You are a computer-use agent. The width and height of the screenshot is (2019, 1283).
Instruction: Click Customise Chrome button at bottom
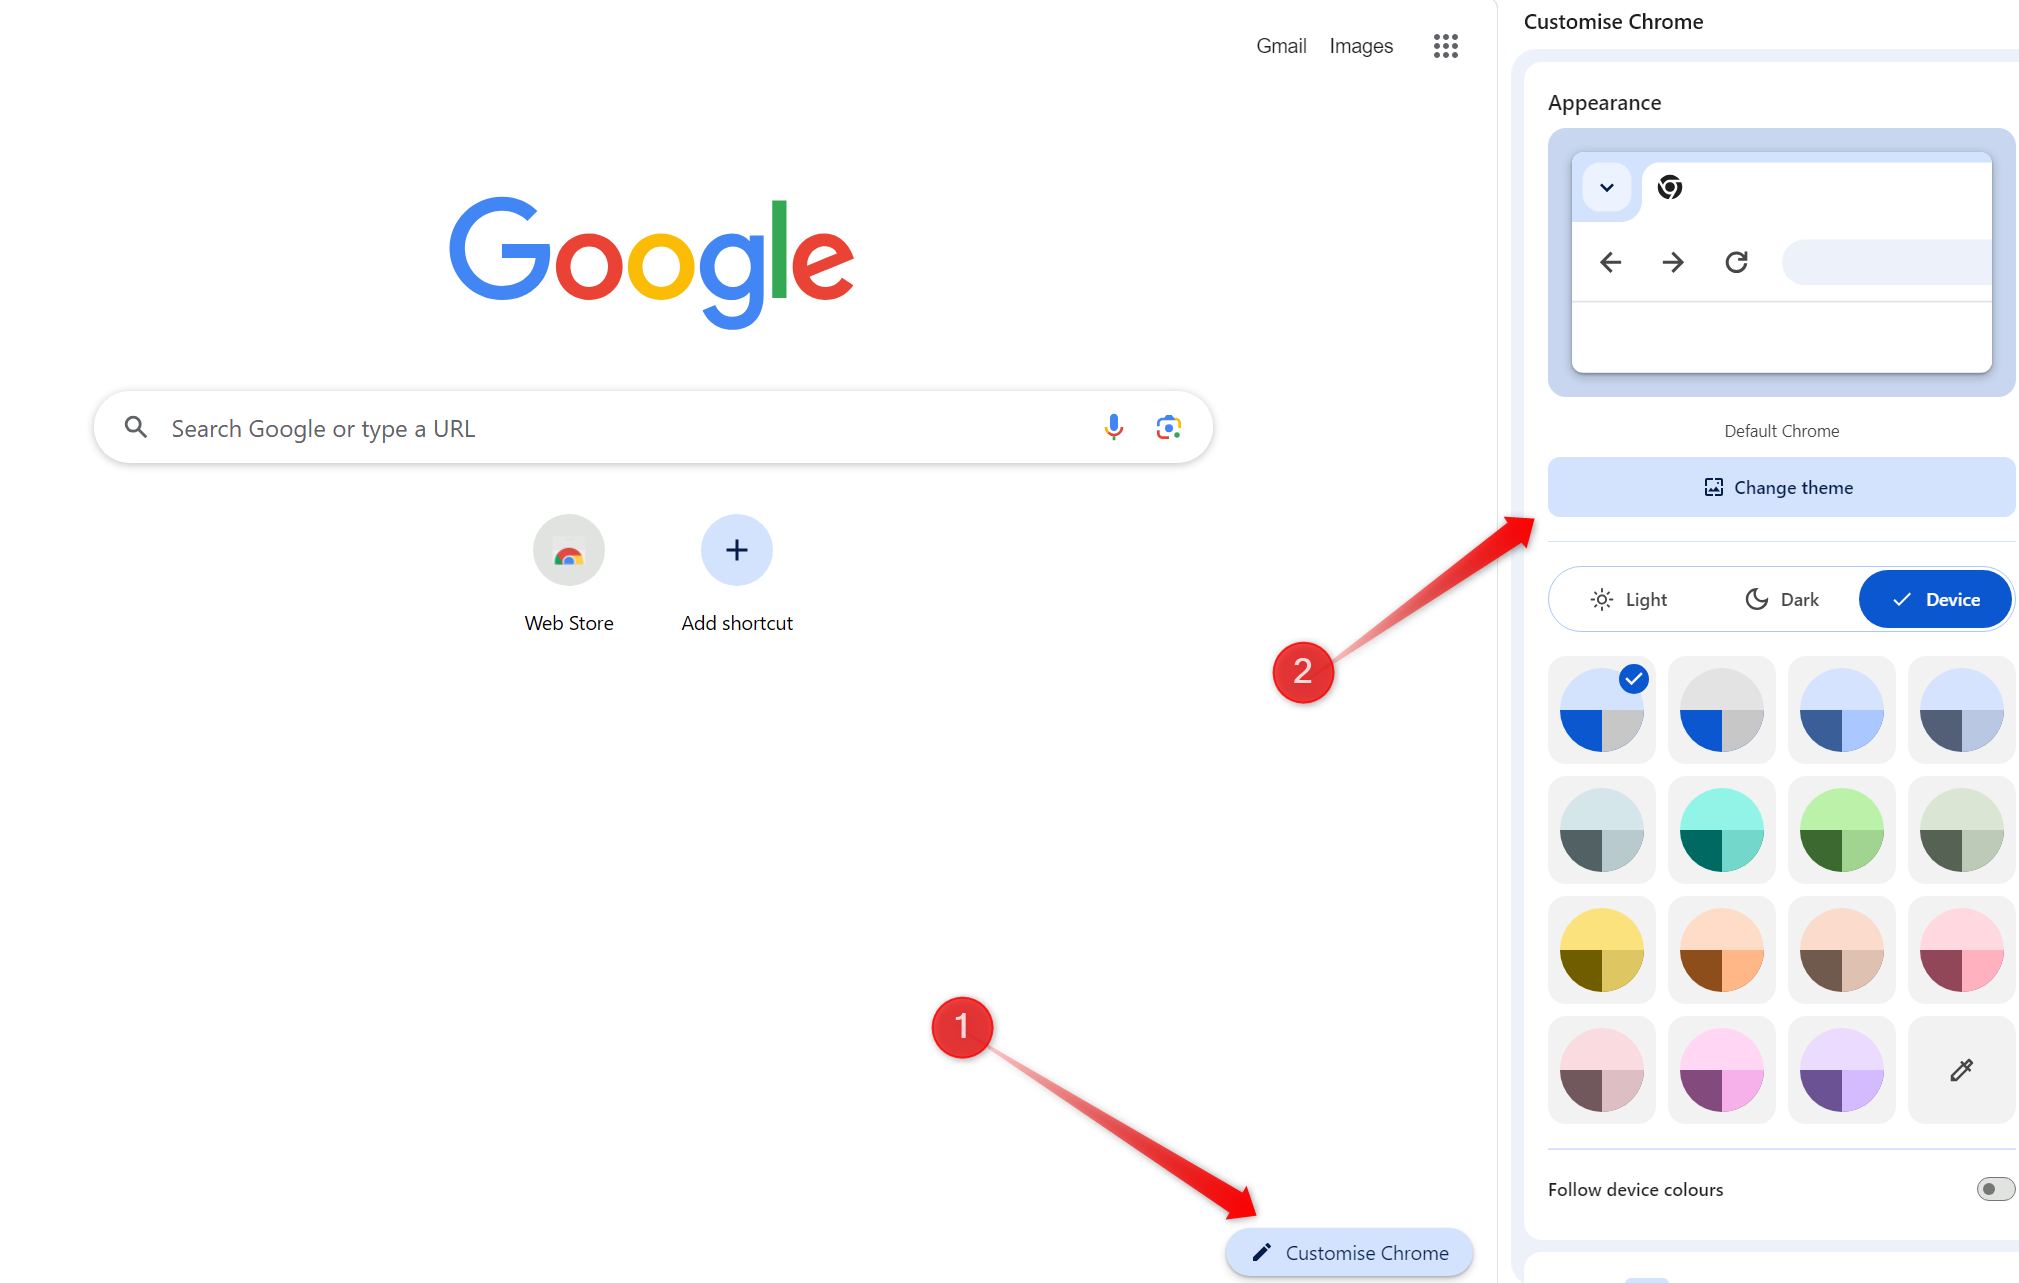coord(1346,1252)
